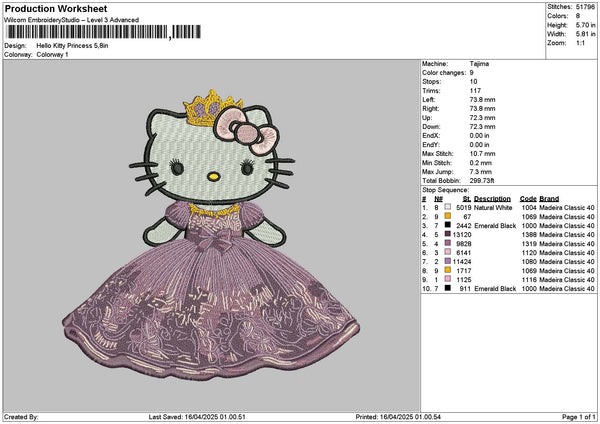
Task: Select Total Bobbin value 299.73ft
Action: pyautogui.click(x=482, y=181)
